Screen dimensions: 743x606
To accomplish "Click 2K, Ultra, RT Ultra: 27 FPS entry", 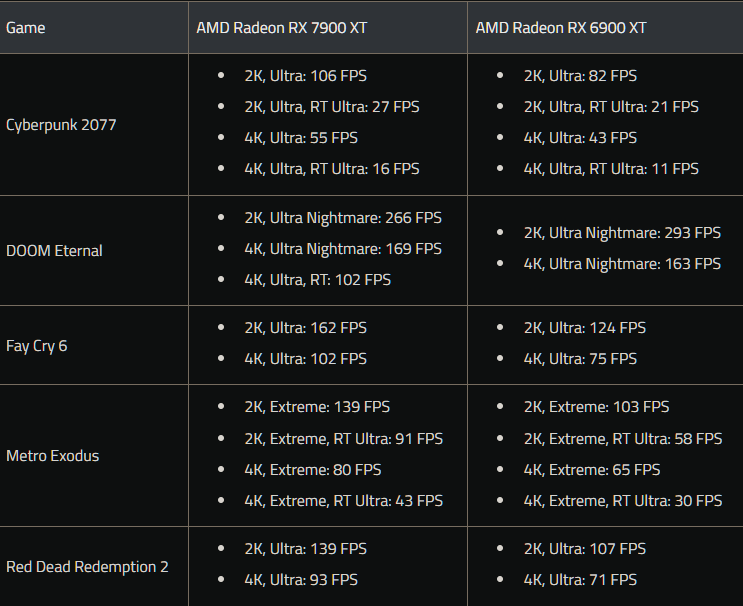I will coord(332,107).
